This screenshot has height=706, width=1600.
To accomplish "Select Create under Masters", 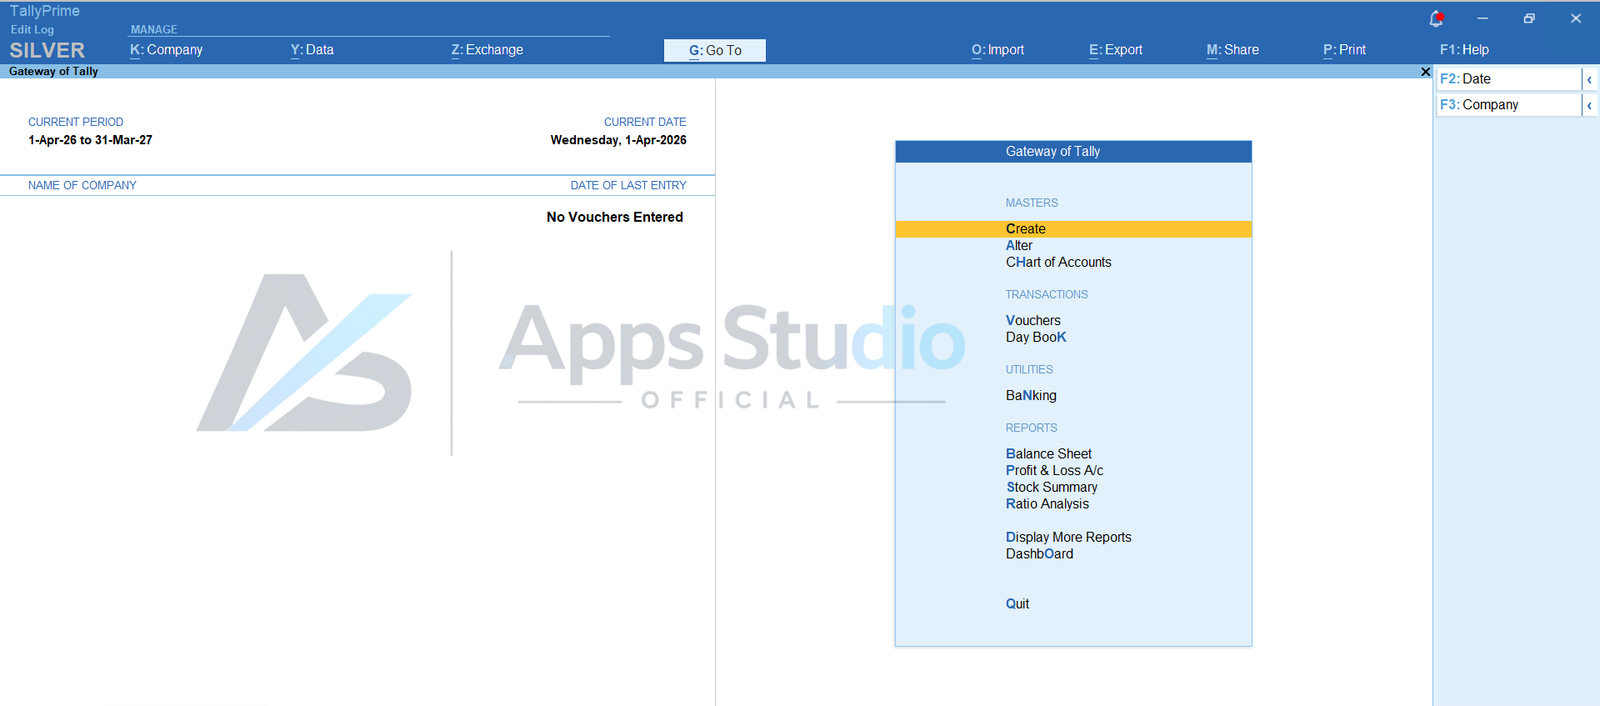I will [1073, 229].
